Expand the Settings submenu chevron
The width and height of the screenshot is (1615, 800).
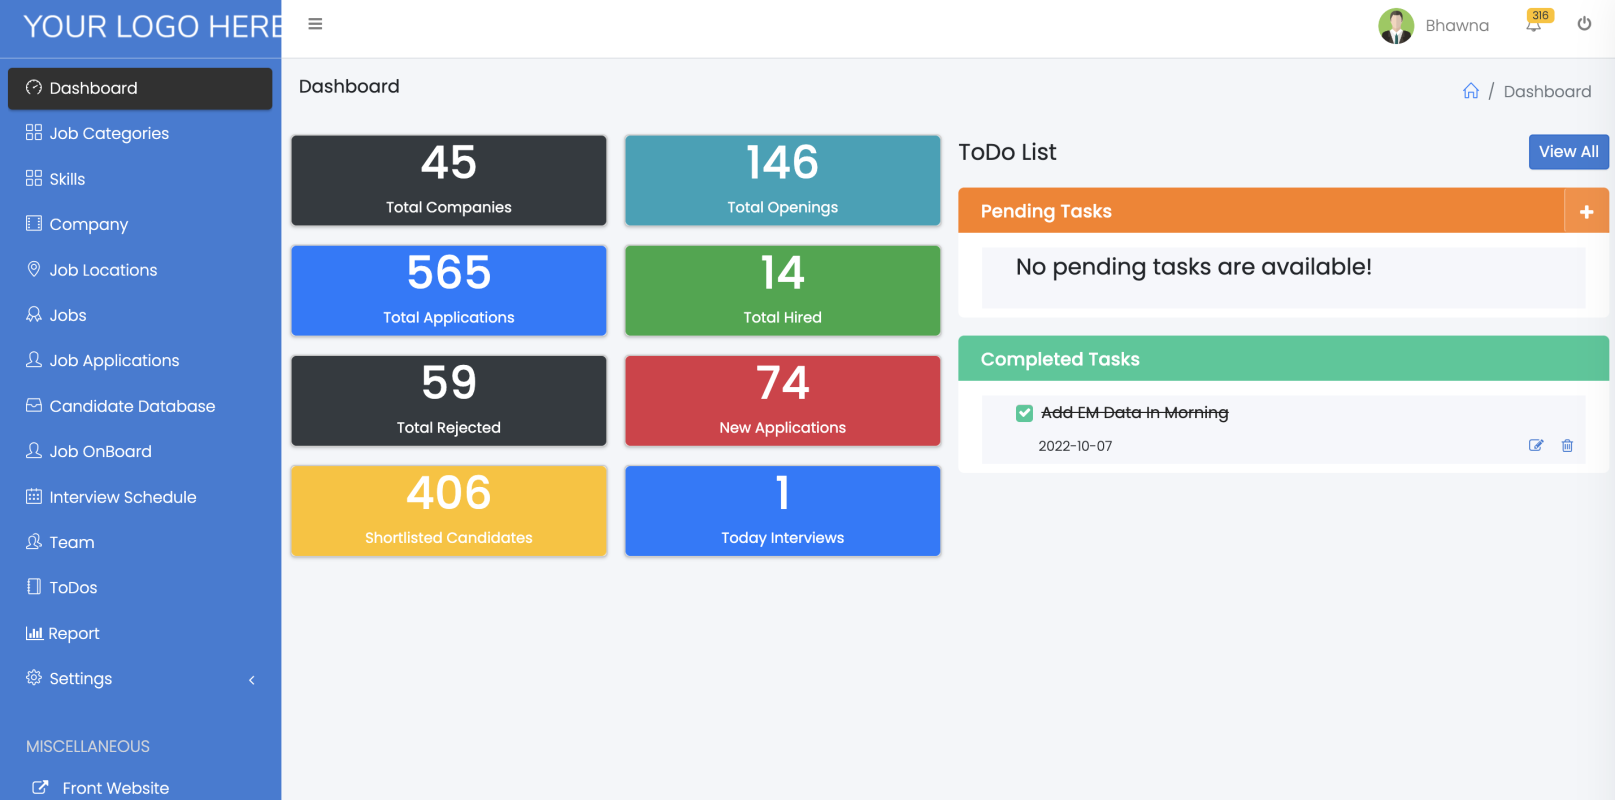pyautogui.click(x=252, y=680)
